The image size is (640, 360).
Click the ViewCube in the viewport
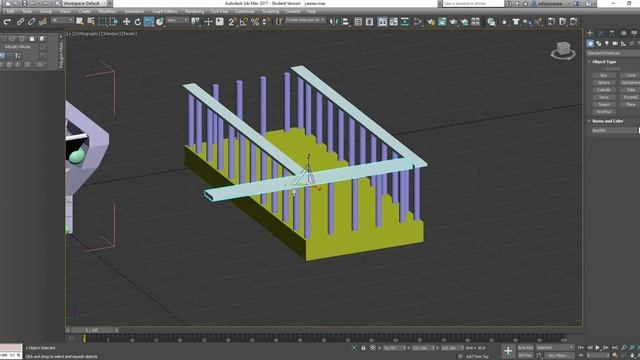563,51
